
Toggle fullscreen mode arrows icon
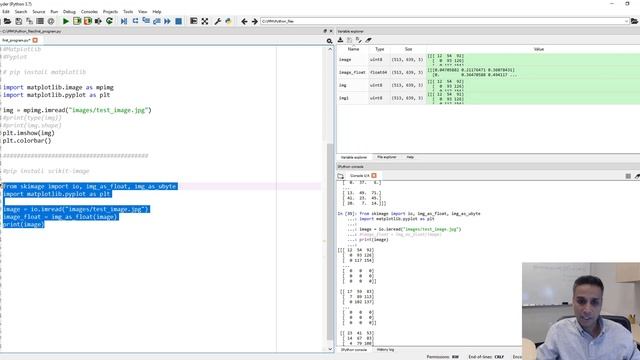(x=204, y=21)
